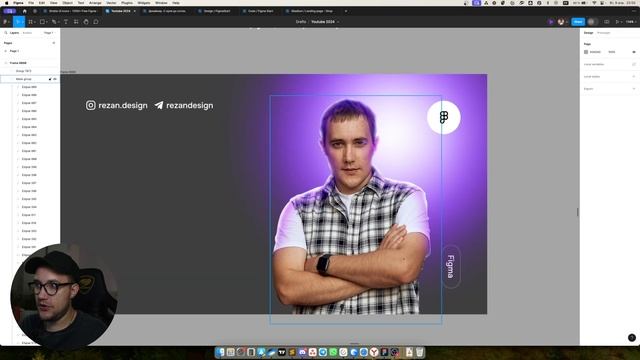Switch to the Prototype tab
640x360 pixels.
point(604,33)
